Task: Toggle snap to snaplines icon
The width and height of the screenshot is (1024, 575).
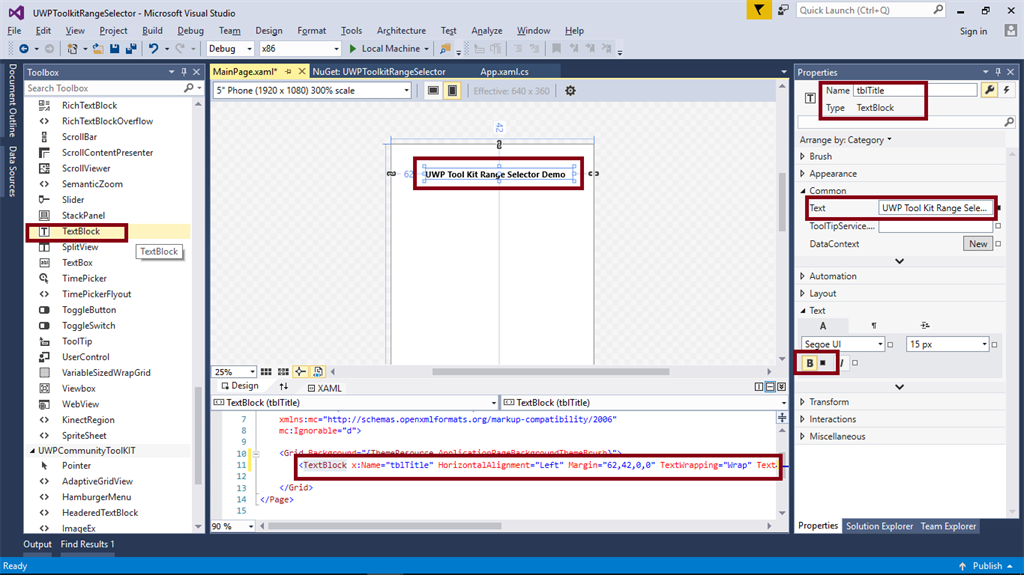Action: (300, 372)
